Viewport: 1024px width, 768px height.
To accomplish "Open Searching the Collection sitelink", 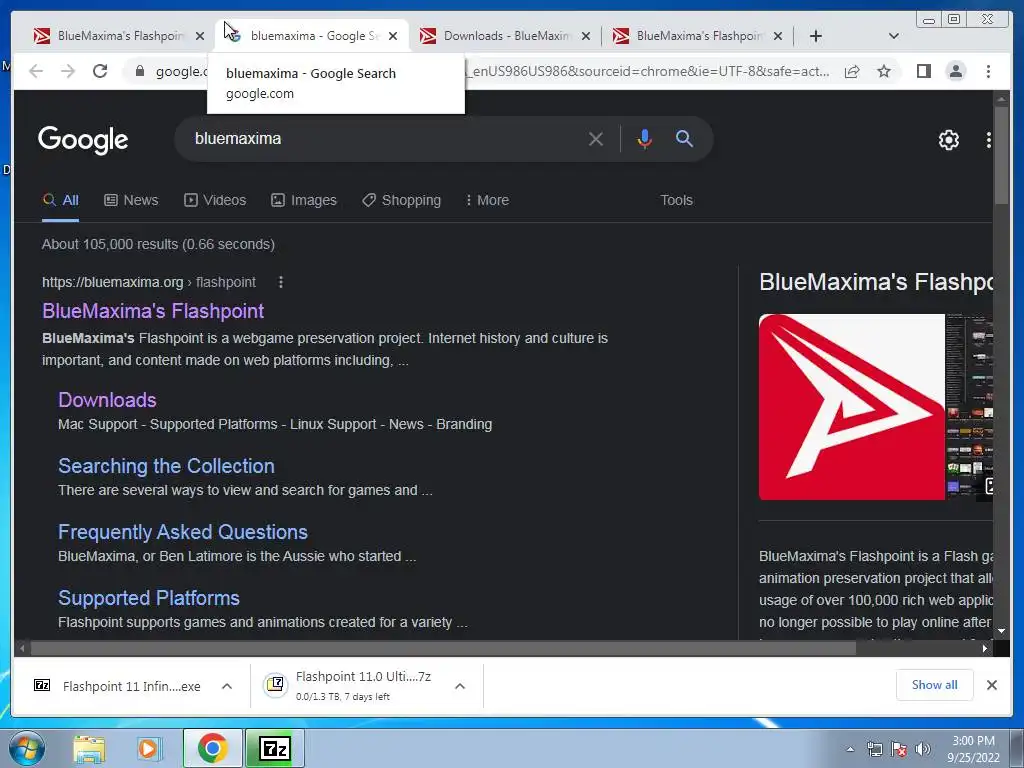I will coord(166,466).
